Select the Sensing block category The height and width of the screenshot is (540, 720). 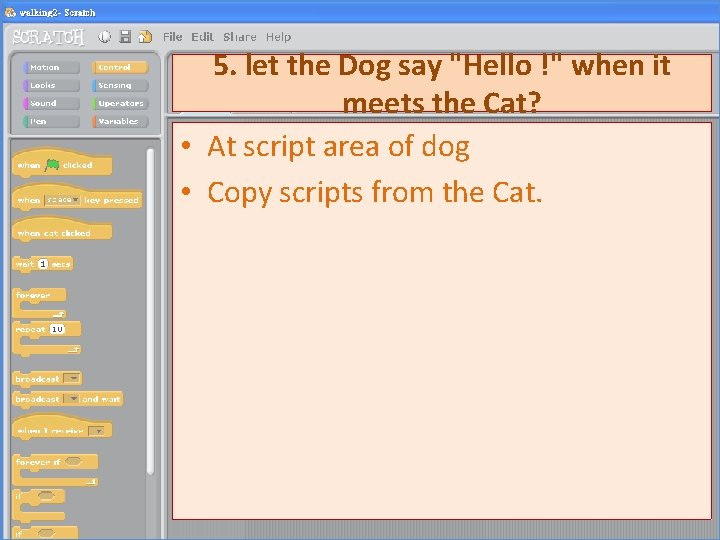pos(120,85)
